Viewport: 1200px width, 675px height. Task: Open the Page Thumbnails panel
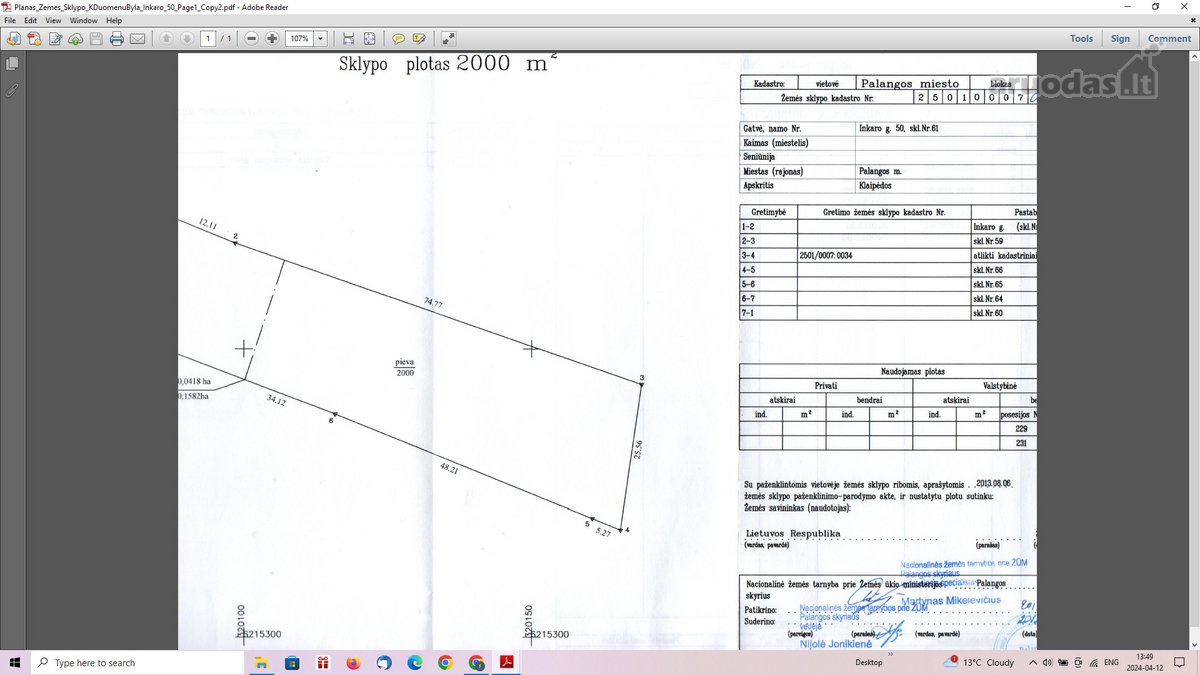(12, 64)
